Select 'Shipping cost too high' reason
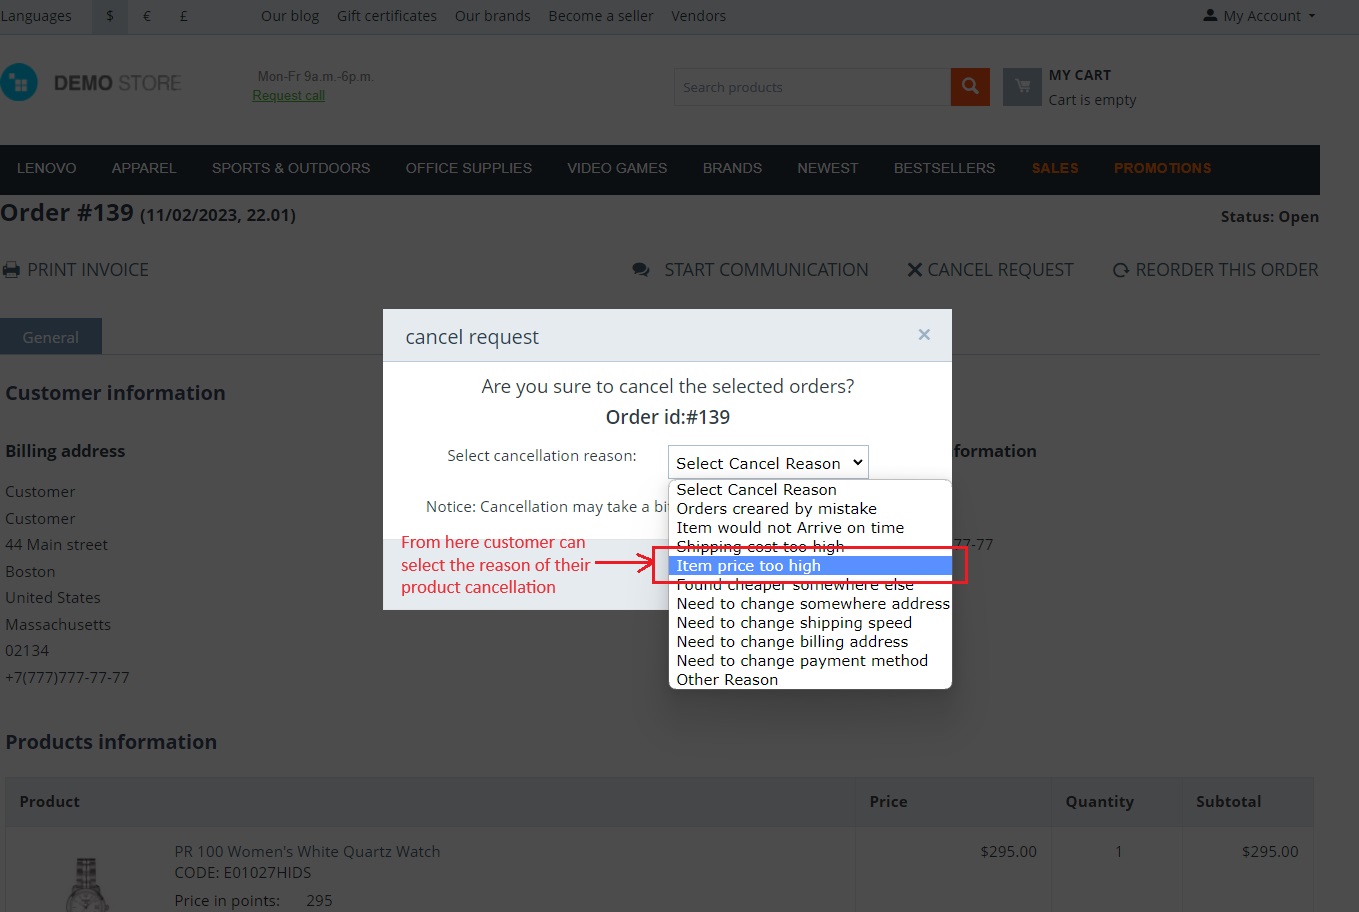 (x=810, y=546)
